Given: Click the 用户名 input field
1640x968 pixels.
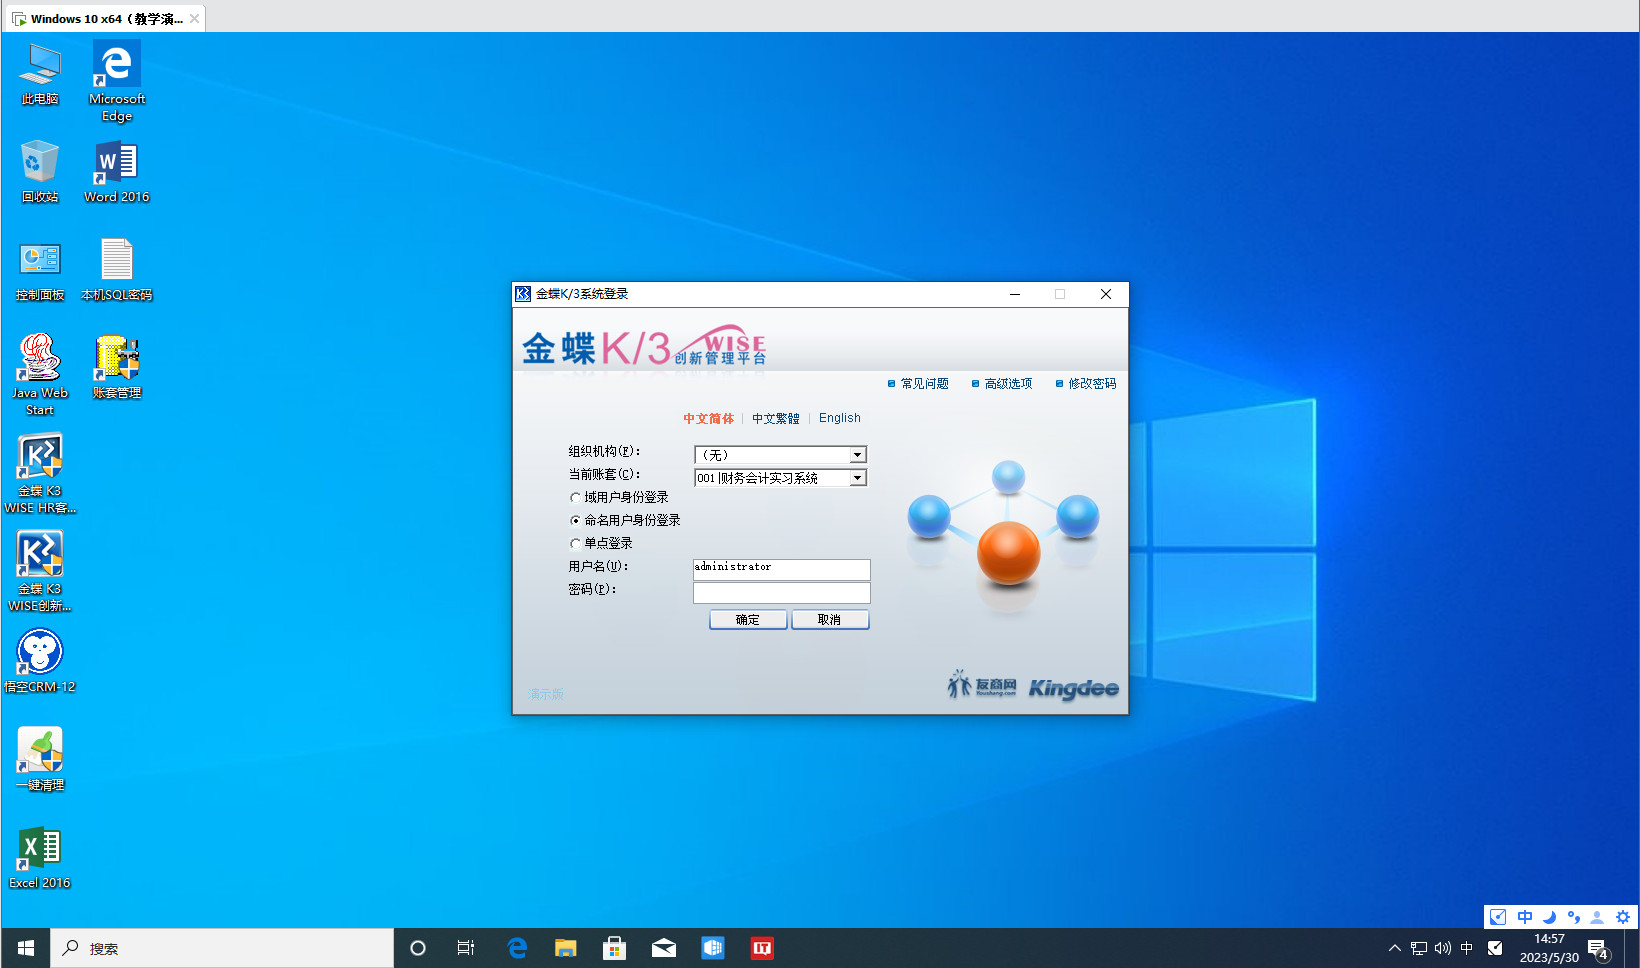Looking at the screenshot, I should pyautogui.click(x=782, y=569).
